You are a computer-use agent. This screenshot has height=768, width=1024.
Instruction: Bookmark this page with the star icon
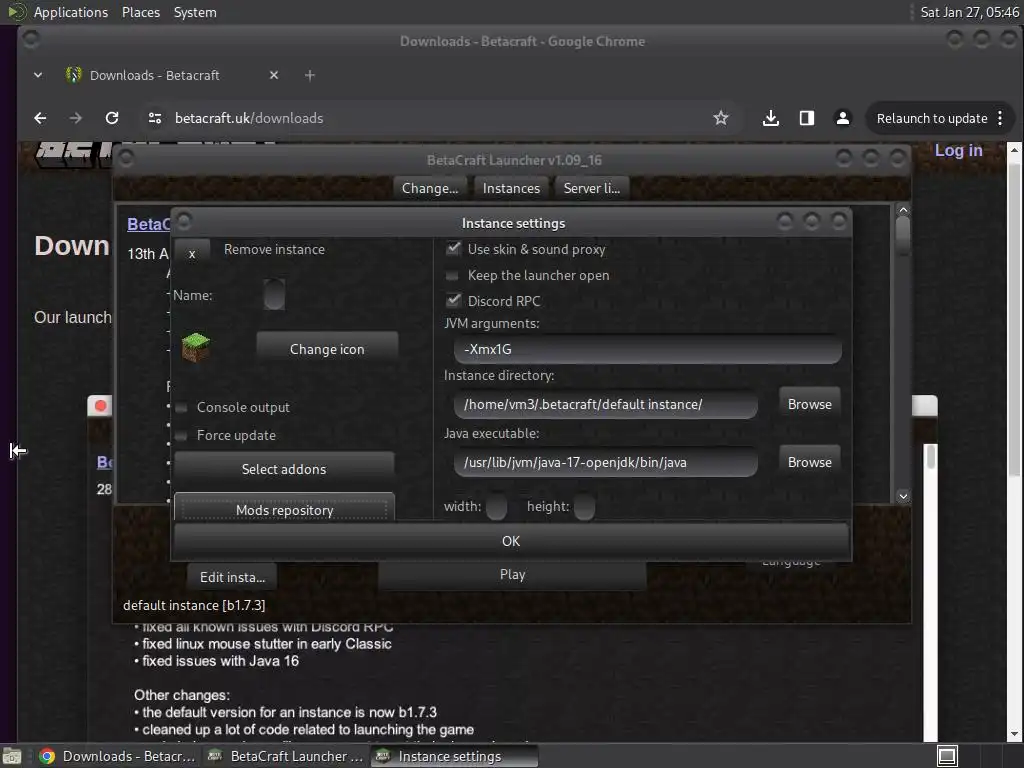click(x=720, y=118)
